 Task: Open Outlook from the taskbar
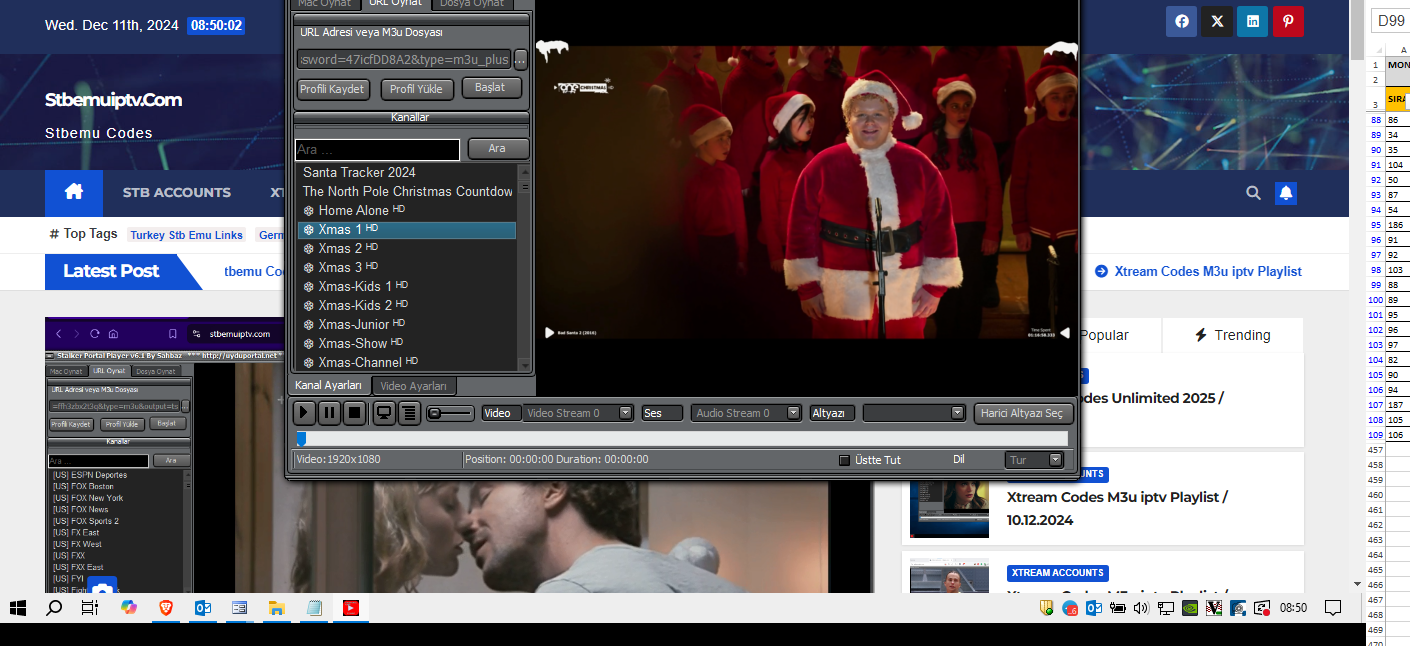(x=203, y=608)
